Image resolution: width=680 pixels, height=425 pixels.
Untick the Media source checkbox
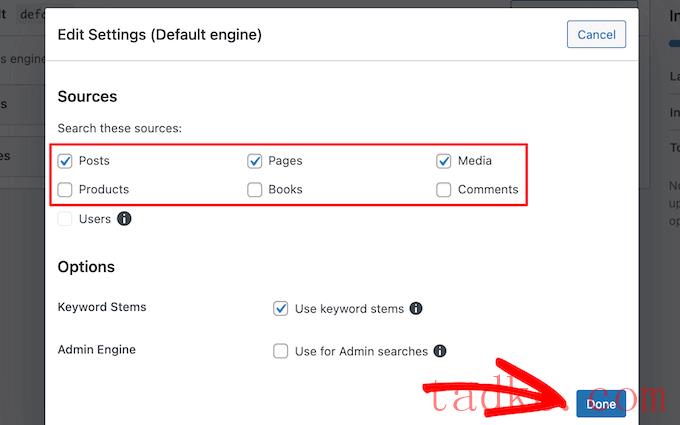(x=444, y=160)
